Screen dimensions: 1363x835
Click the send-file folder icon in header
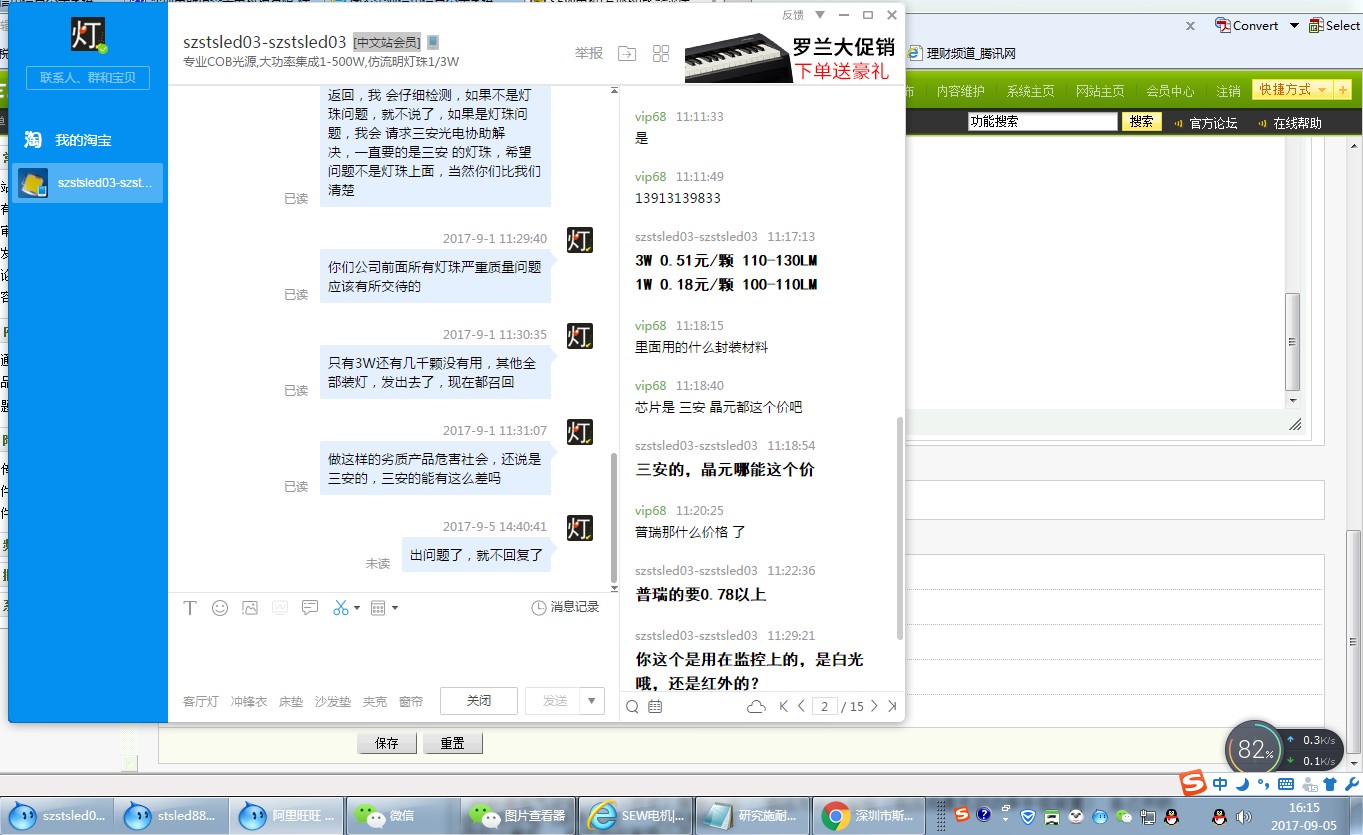(627, 53)
